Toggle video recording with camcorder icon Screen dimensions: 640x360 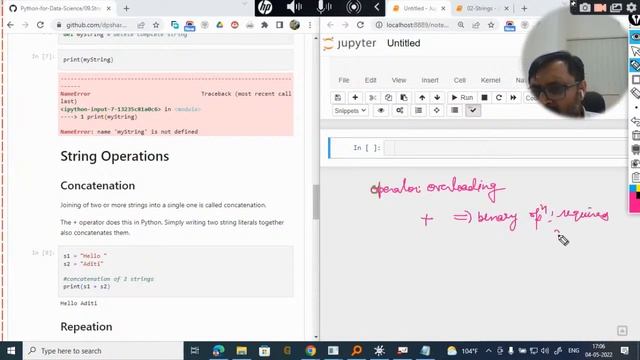coord(600,8)
